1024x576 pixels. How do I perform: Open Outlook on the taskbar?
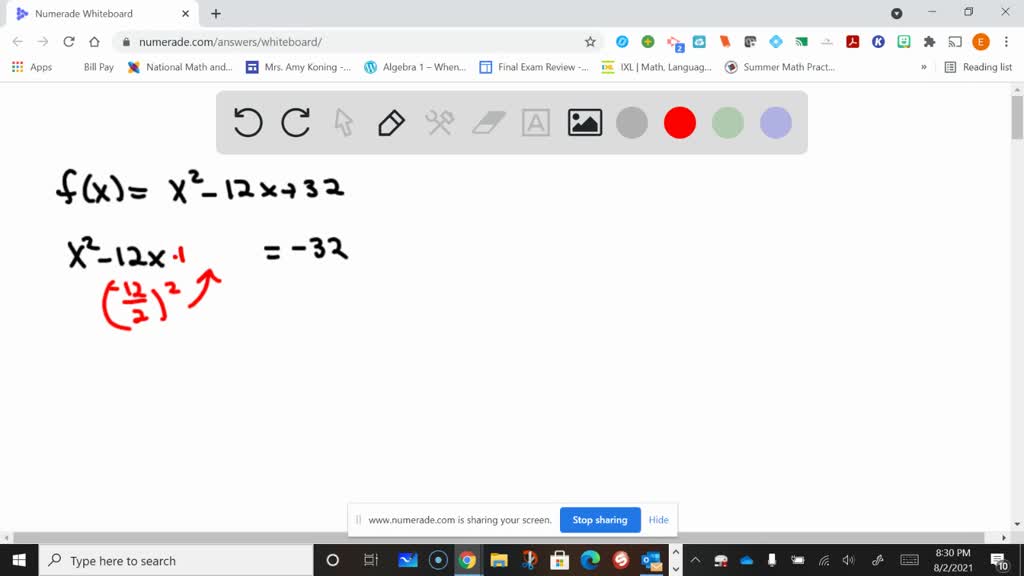coord(651,560)
